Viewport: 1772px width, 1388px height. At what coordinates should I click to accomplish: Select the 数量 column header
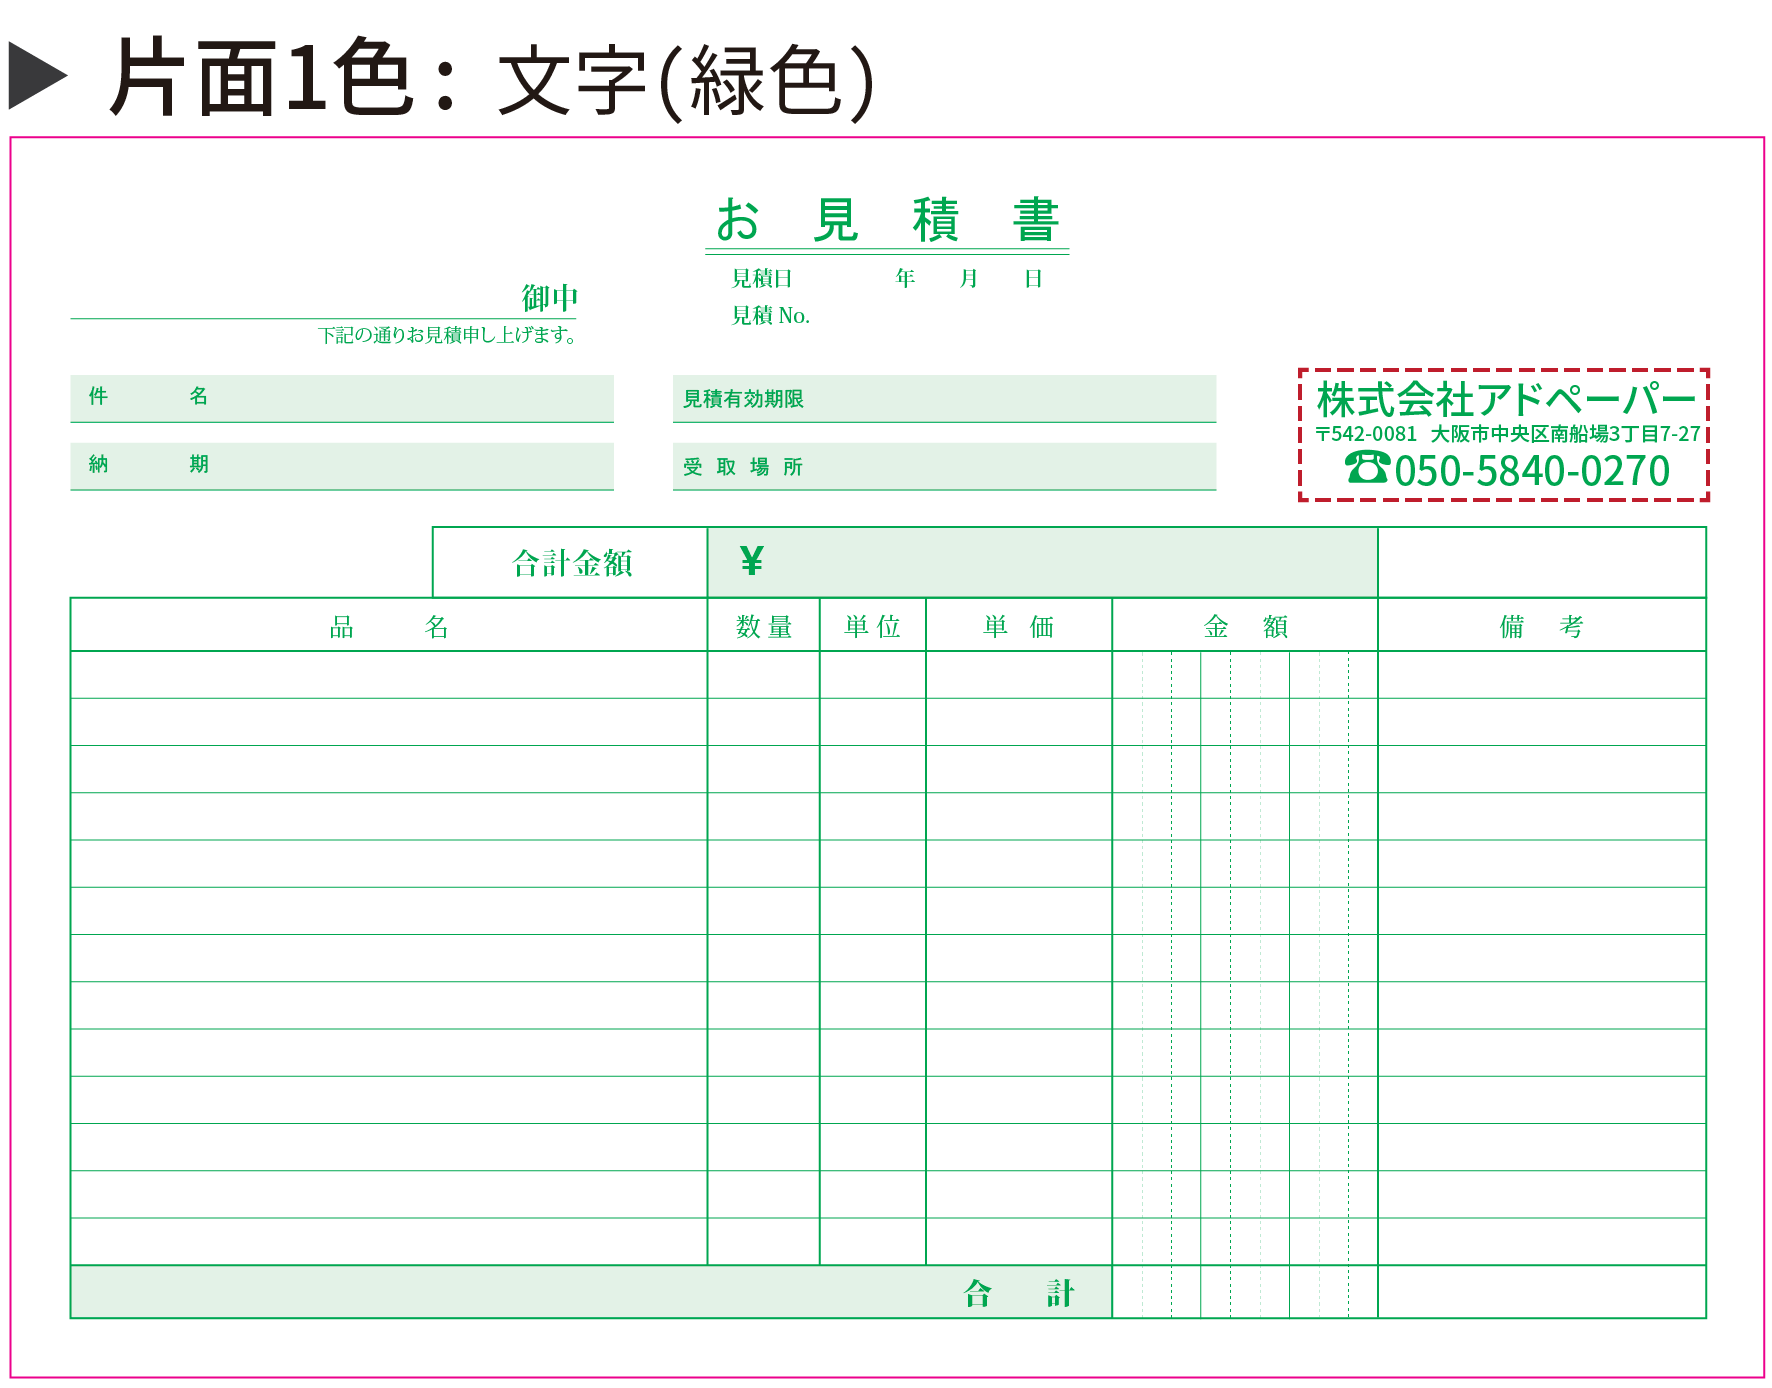click(x=764, y=626)
